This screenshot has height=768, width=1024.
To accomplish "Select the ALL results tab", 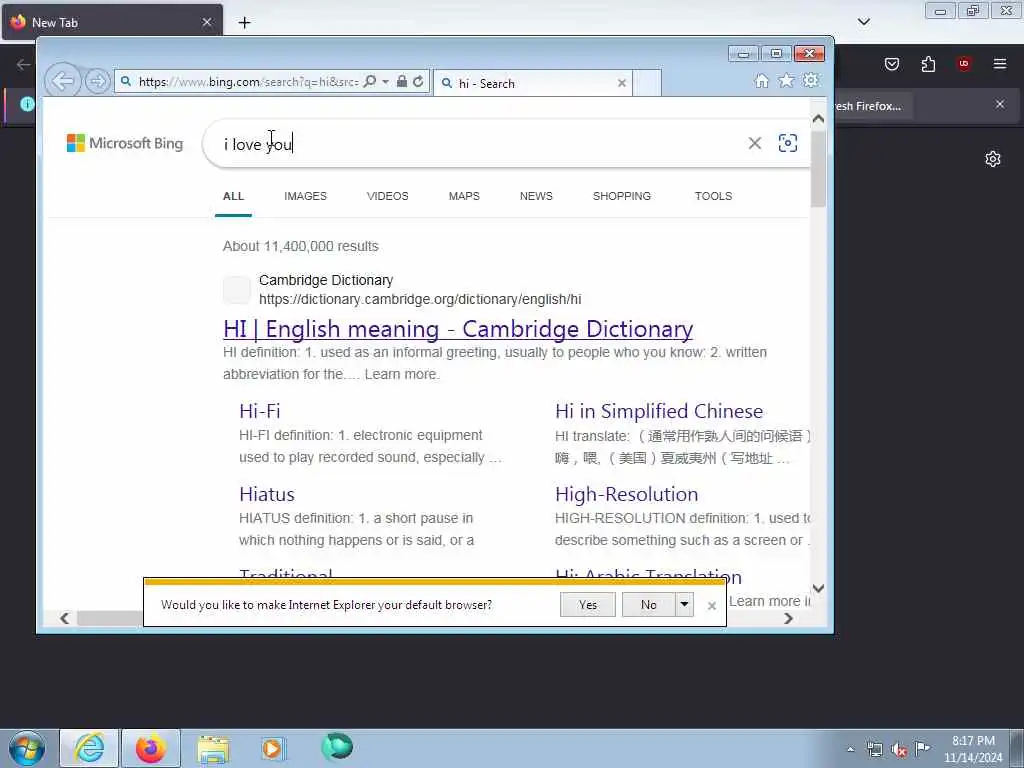I will tap(233, 196).
